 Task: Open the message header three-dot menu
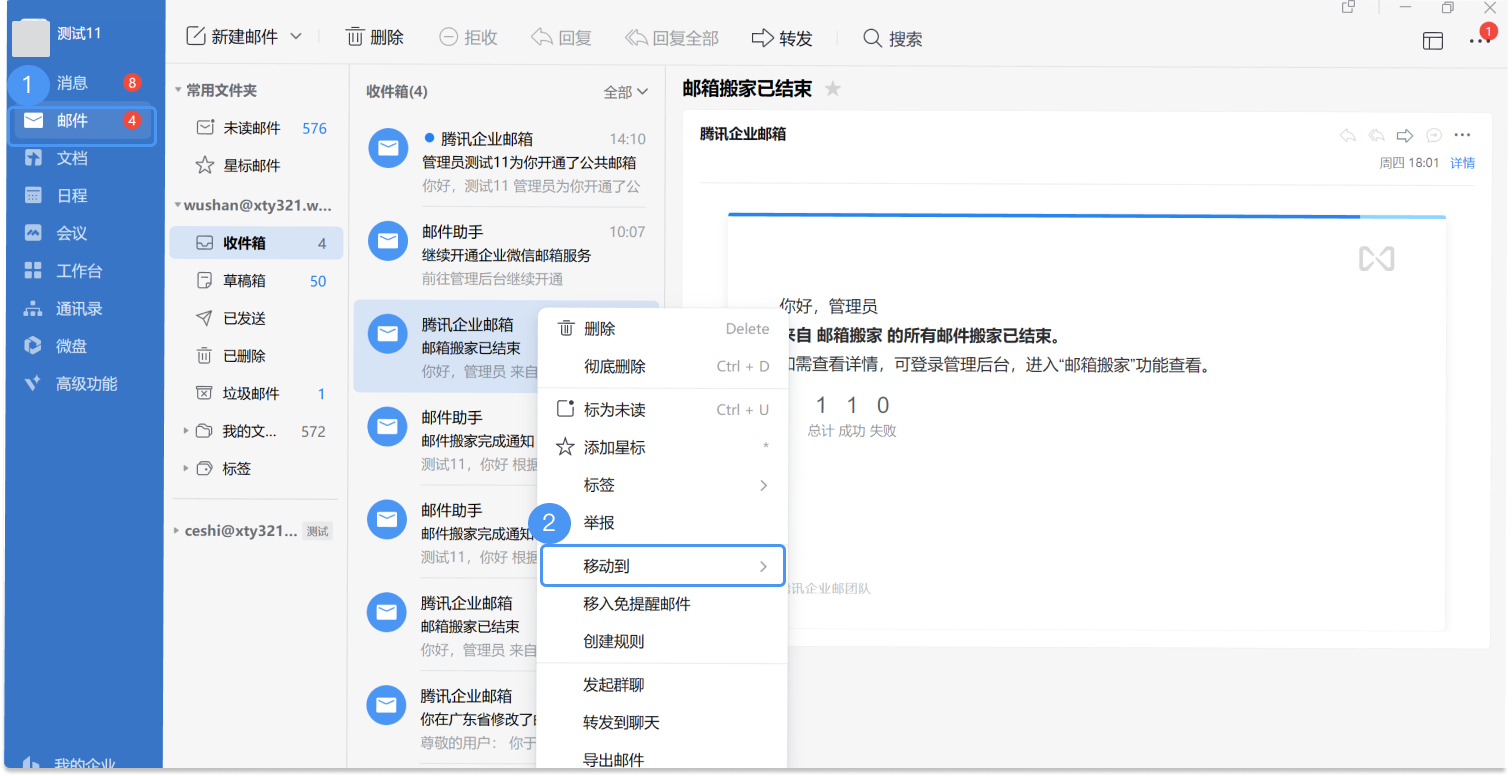point(1463,135)
